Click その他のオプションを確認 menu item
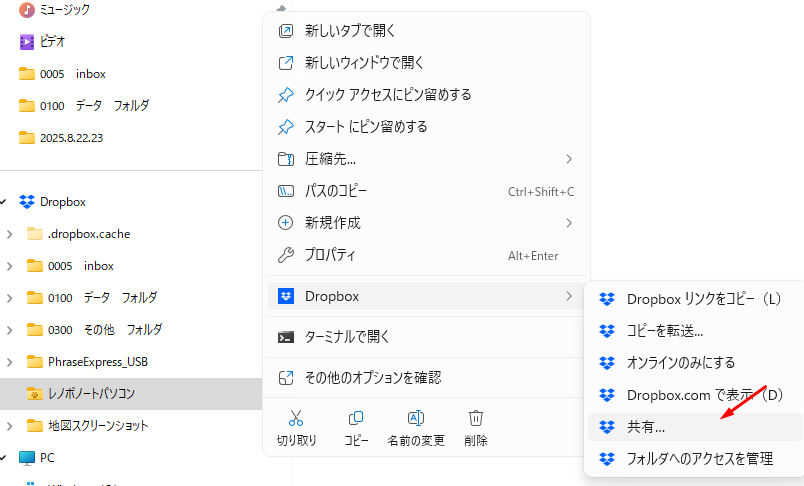Screen dimensions: 804x486 click(x=372, y=378)
